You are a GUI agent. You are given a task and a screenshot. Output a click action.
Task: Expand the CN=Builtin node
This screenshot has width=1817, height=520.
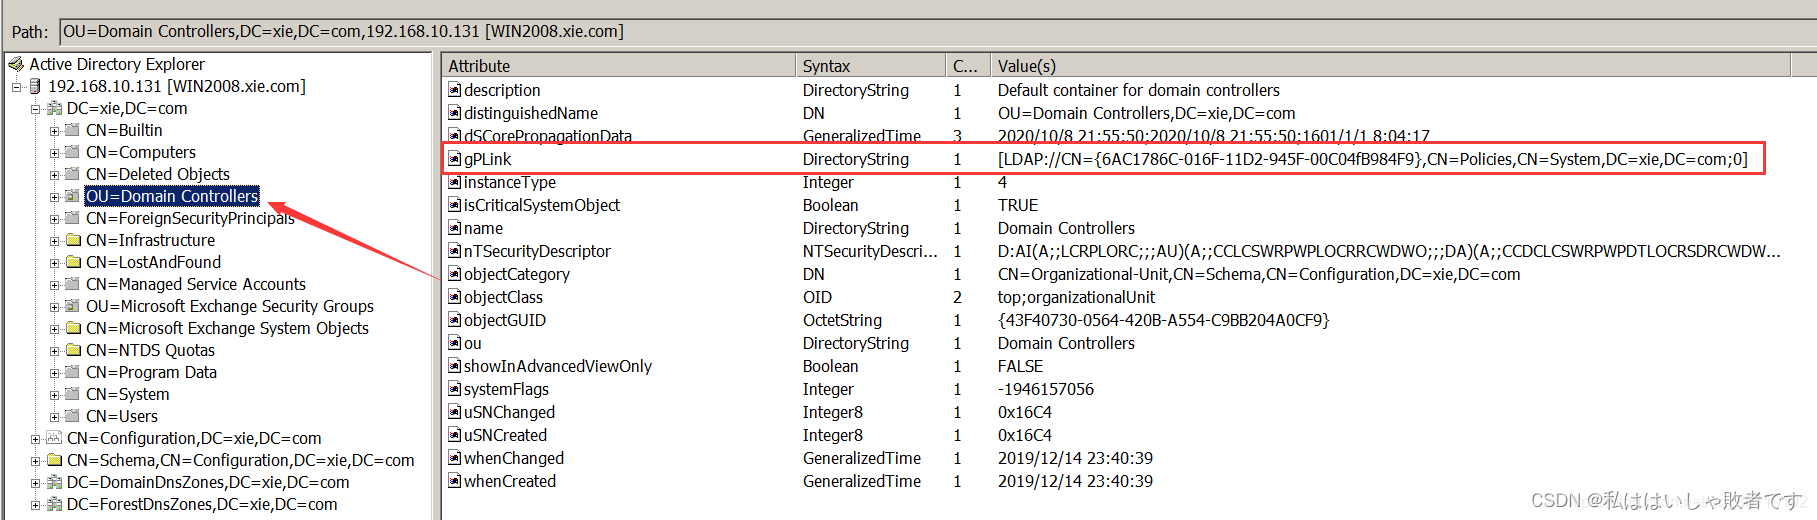pyautogui.click(x=55, y=131)
